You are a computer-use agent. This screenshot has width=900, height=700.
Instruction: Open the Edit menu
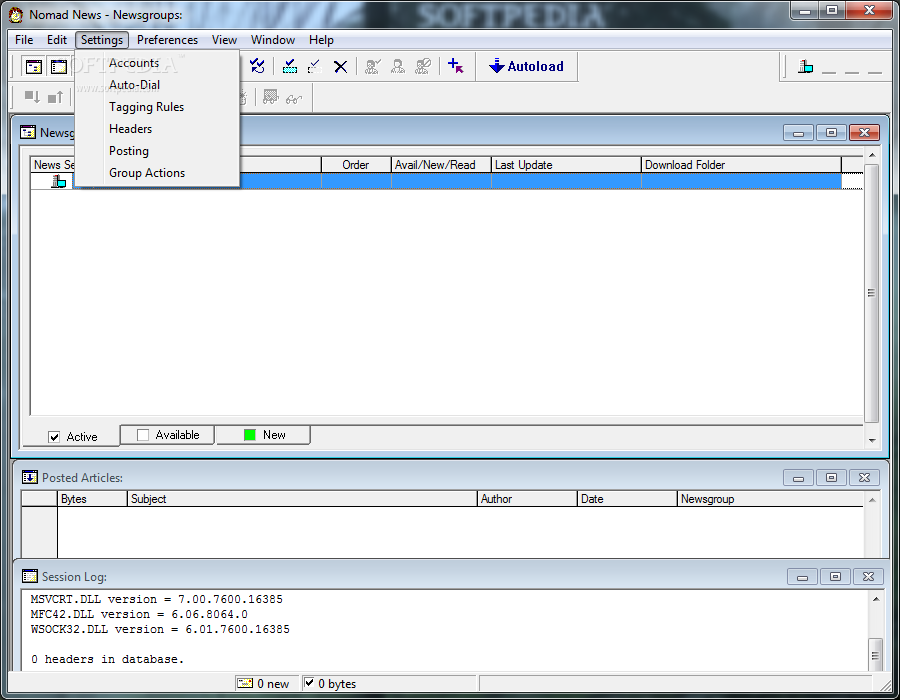pyautogui.click(x=57, y=40)
